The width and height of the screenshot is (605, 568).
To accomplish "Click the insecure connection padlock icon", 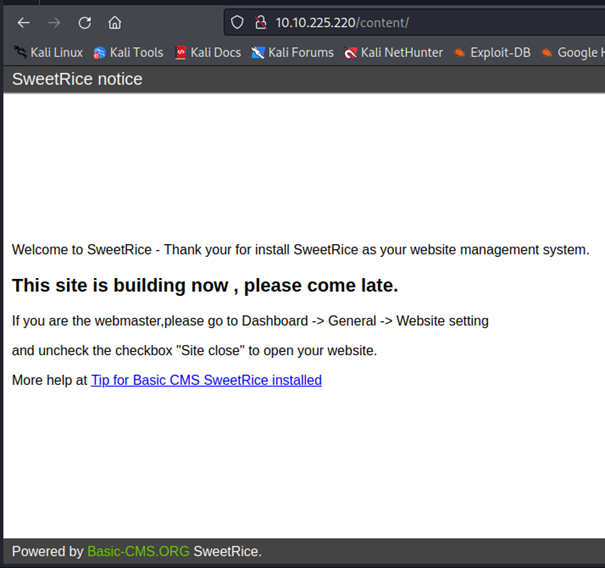I will (x=259, y=22).
